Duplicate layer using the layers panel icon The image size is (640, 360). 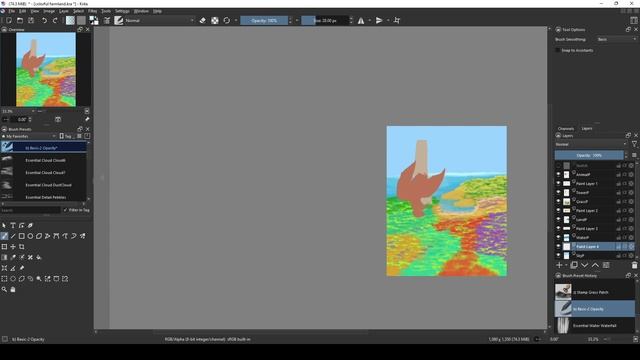click(x=574, y=265)
